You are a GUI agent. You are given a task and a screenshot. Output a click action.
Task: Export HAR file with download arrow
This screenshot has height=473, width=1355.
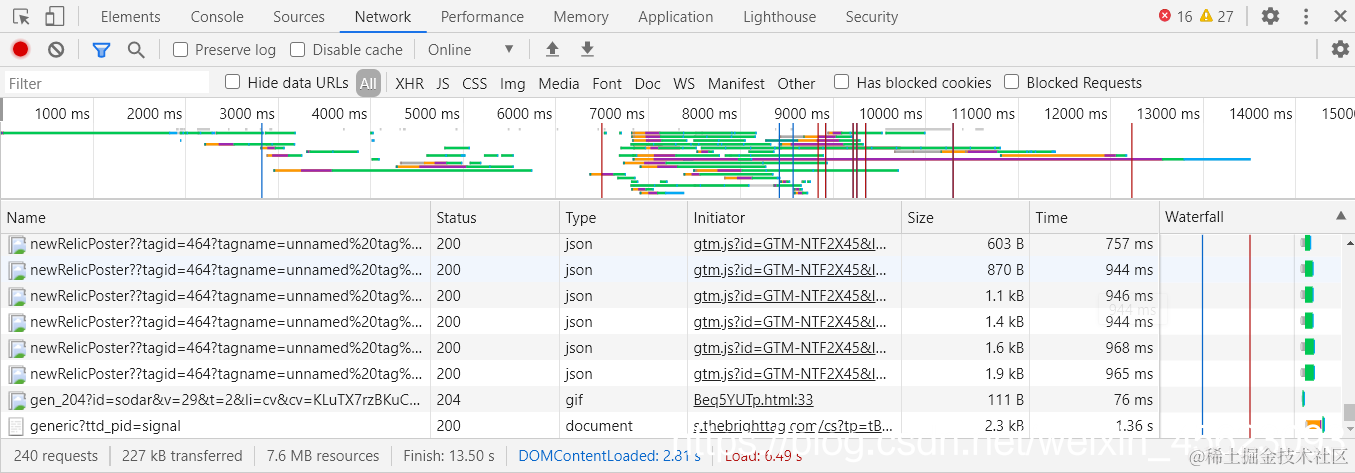point(588,49)
